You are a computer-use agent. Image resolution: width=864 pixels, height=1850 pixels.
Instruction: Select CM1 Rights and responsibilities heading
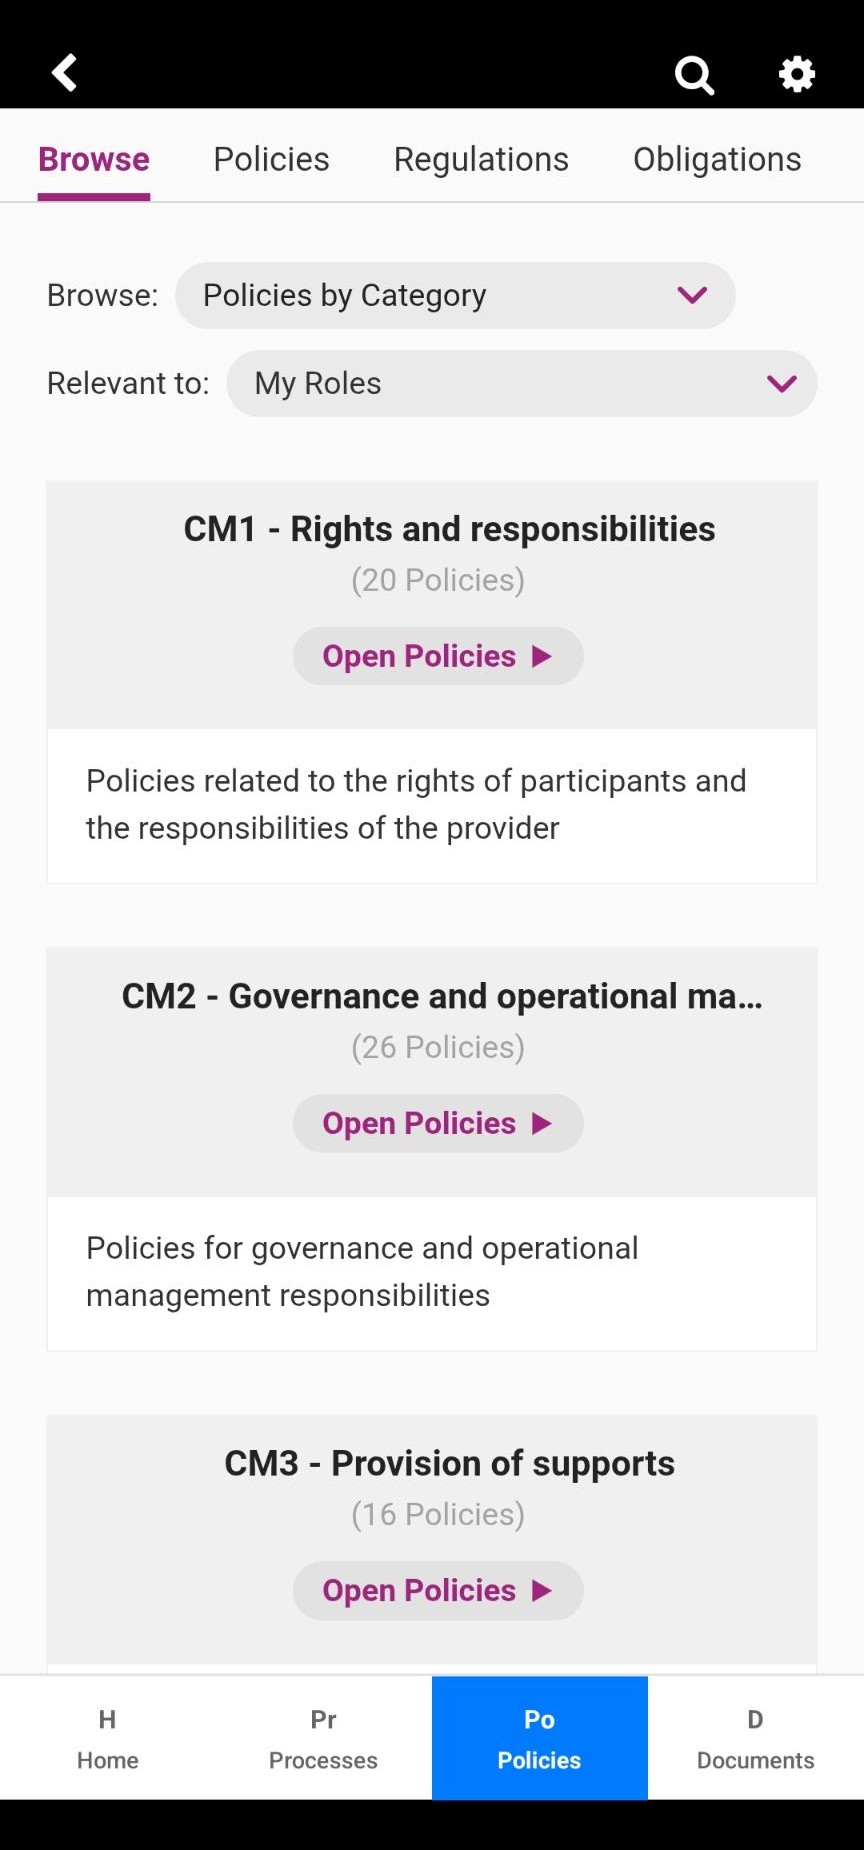coord(449,529)
